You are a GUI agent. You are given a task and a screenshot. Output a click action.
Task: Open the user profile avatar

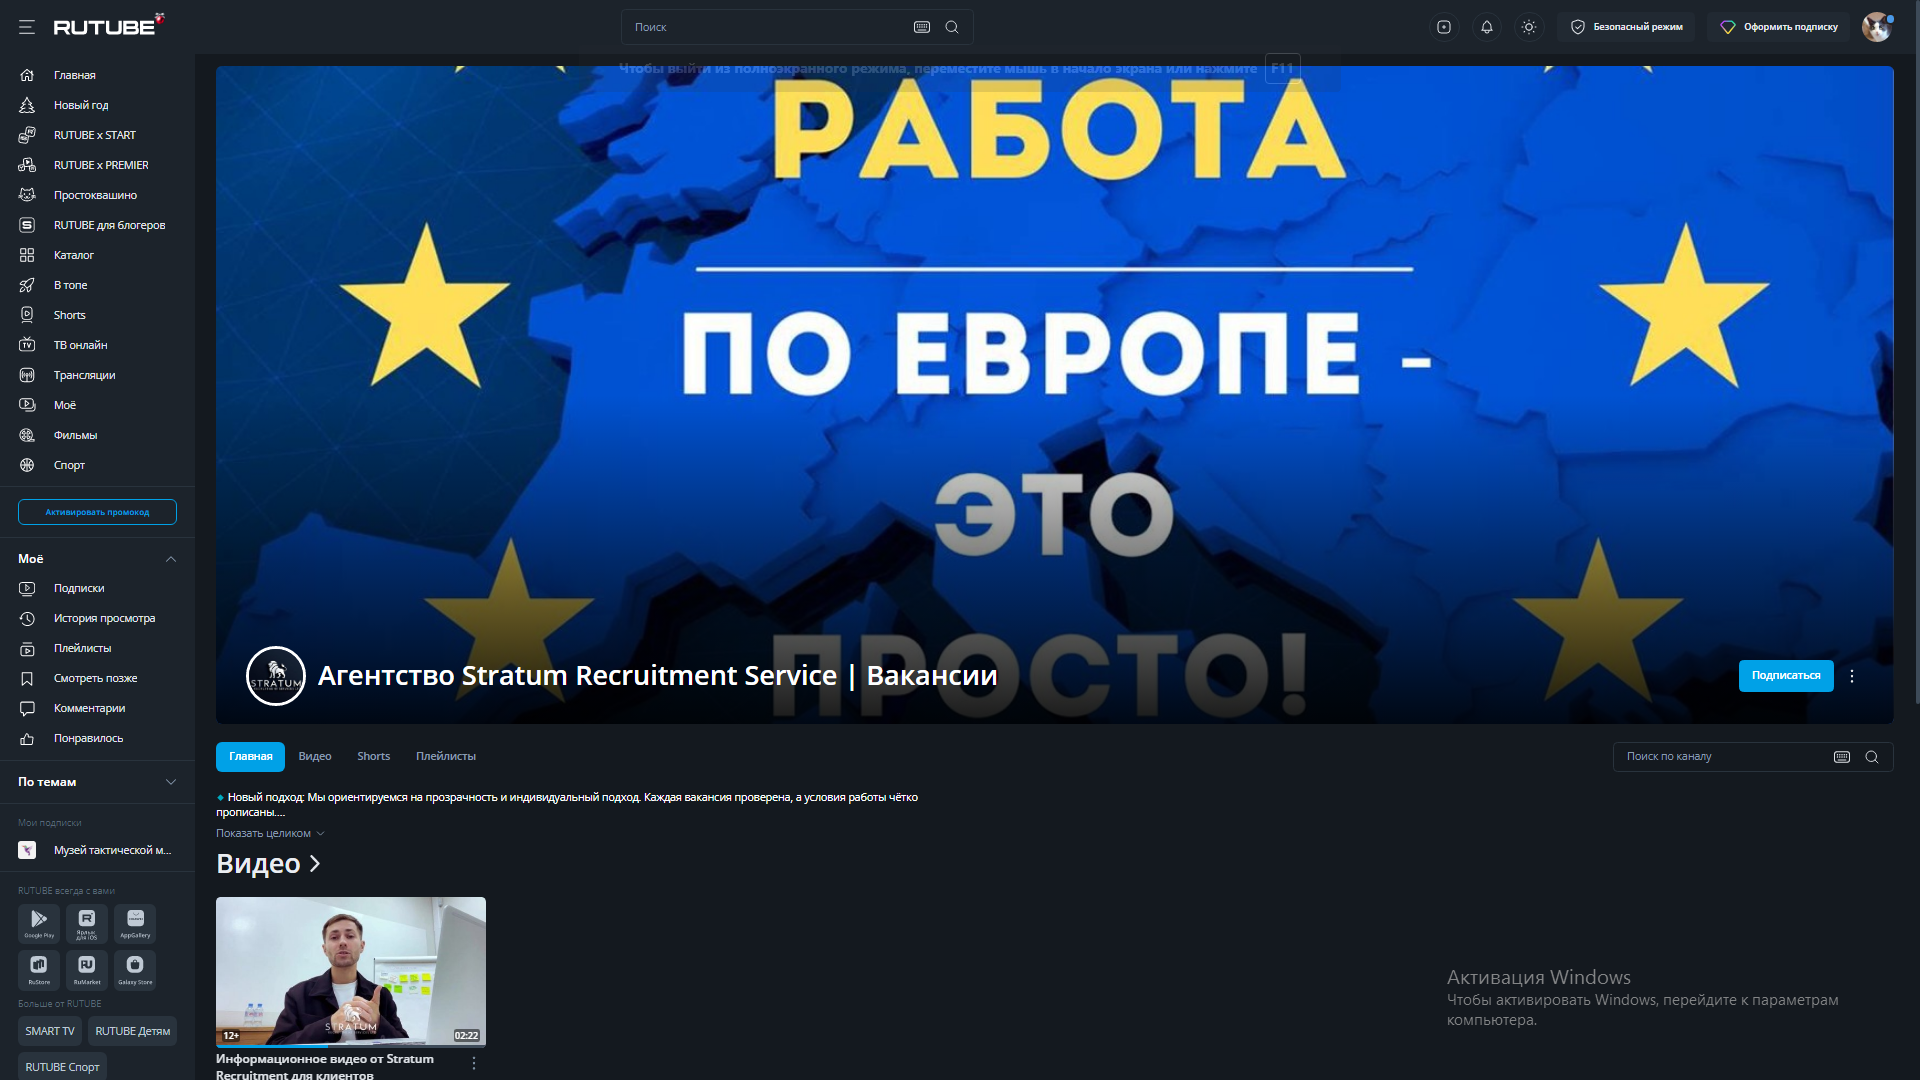1877,27
